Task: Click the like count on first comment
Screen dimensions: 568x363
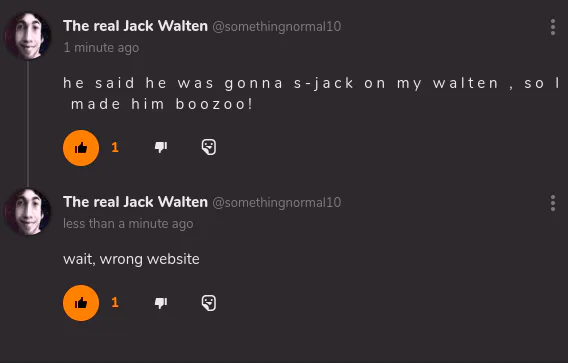Action: 115,147
